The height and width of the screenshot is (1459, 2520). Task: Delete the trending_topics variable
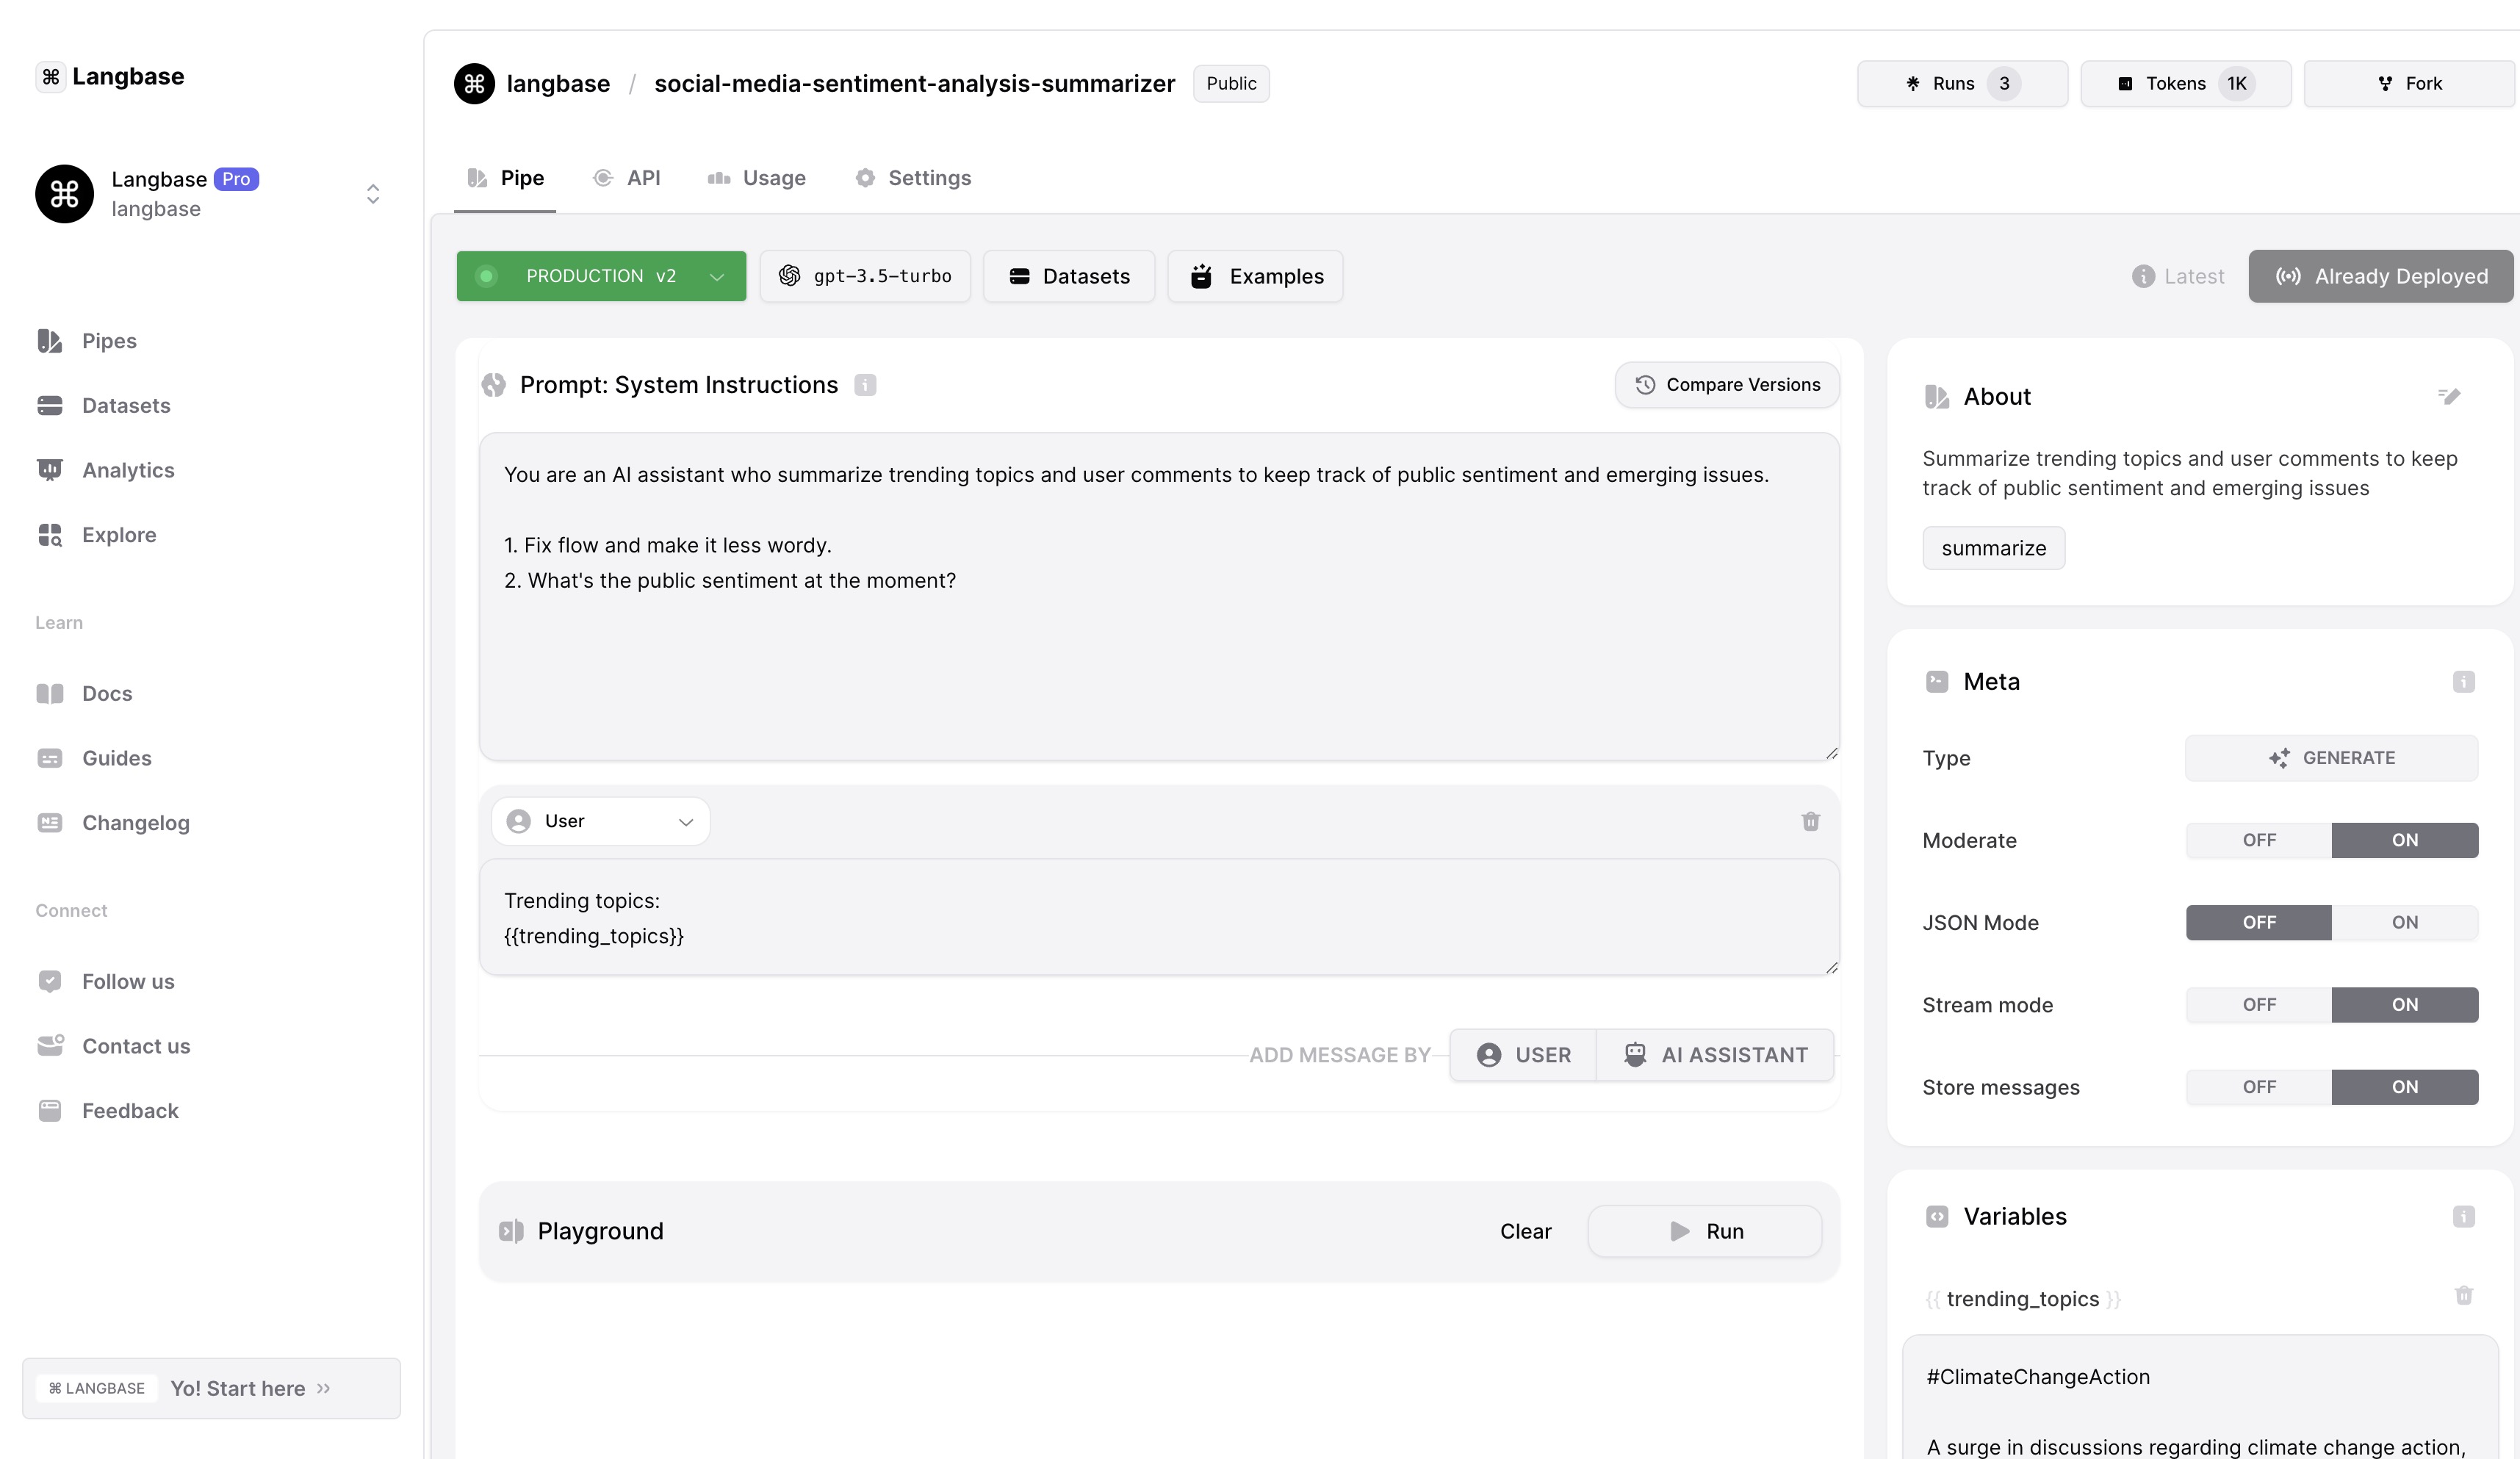click(2463, 1295)
